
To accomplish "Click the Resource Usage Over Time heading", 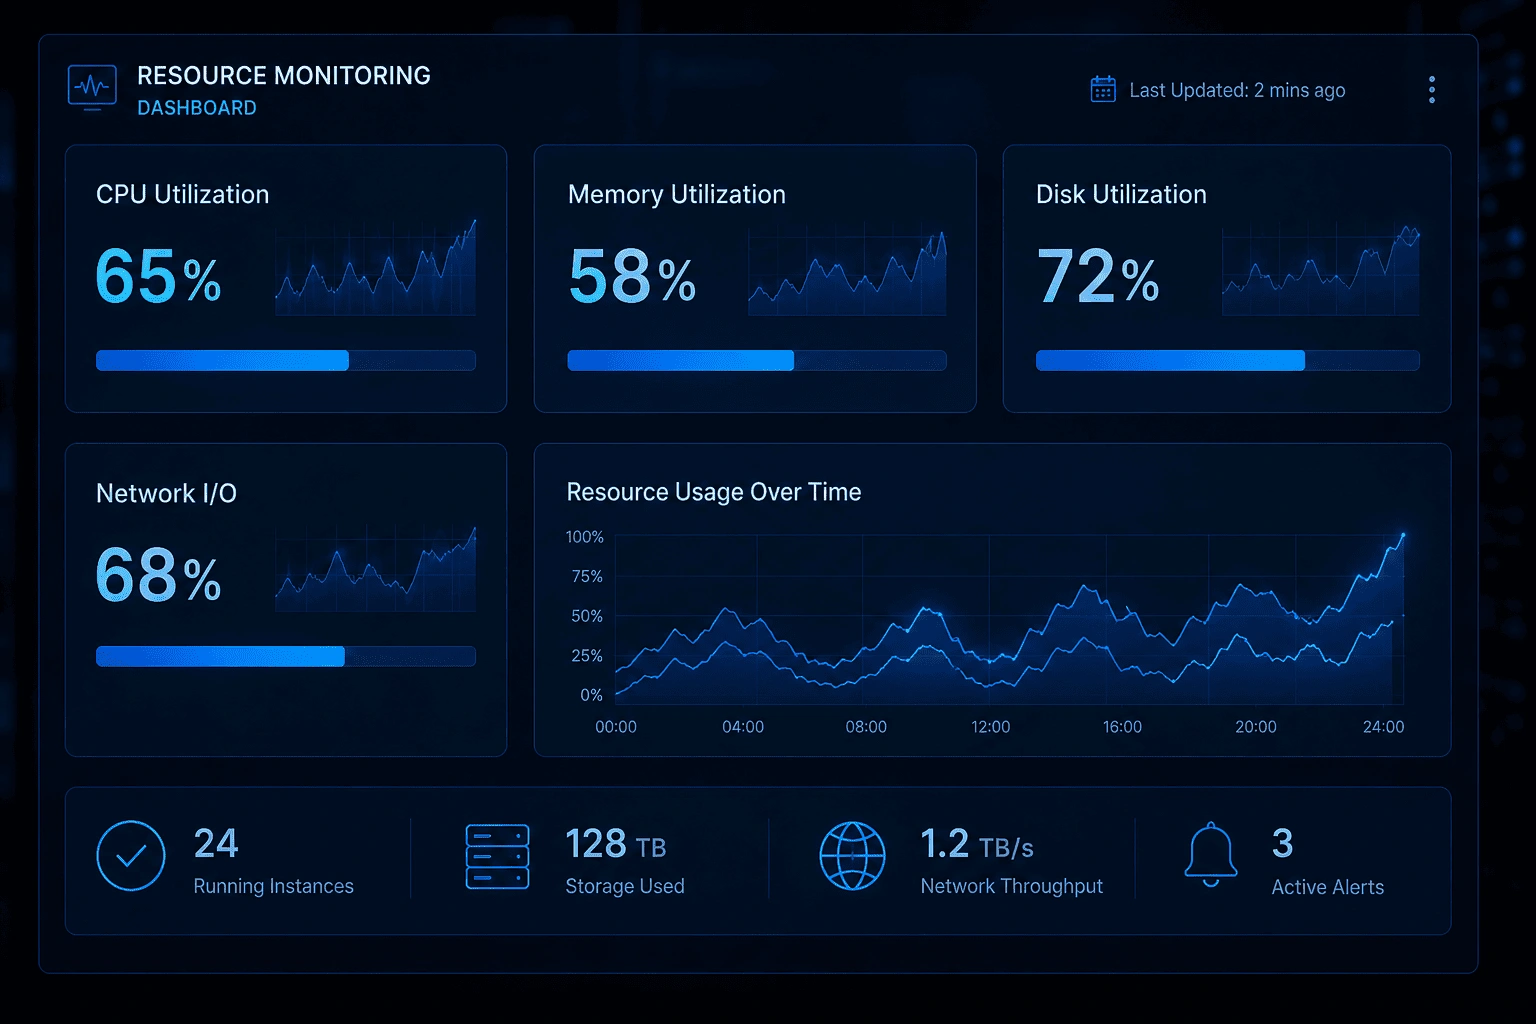I will pos(714,492).
